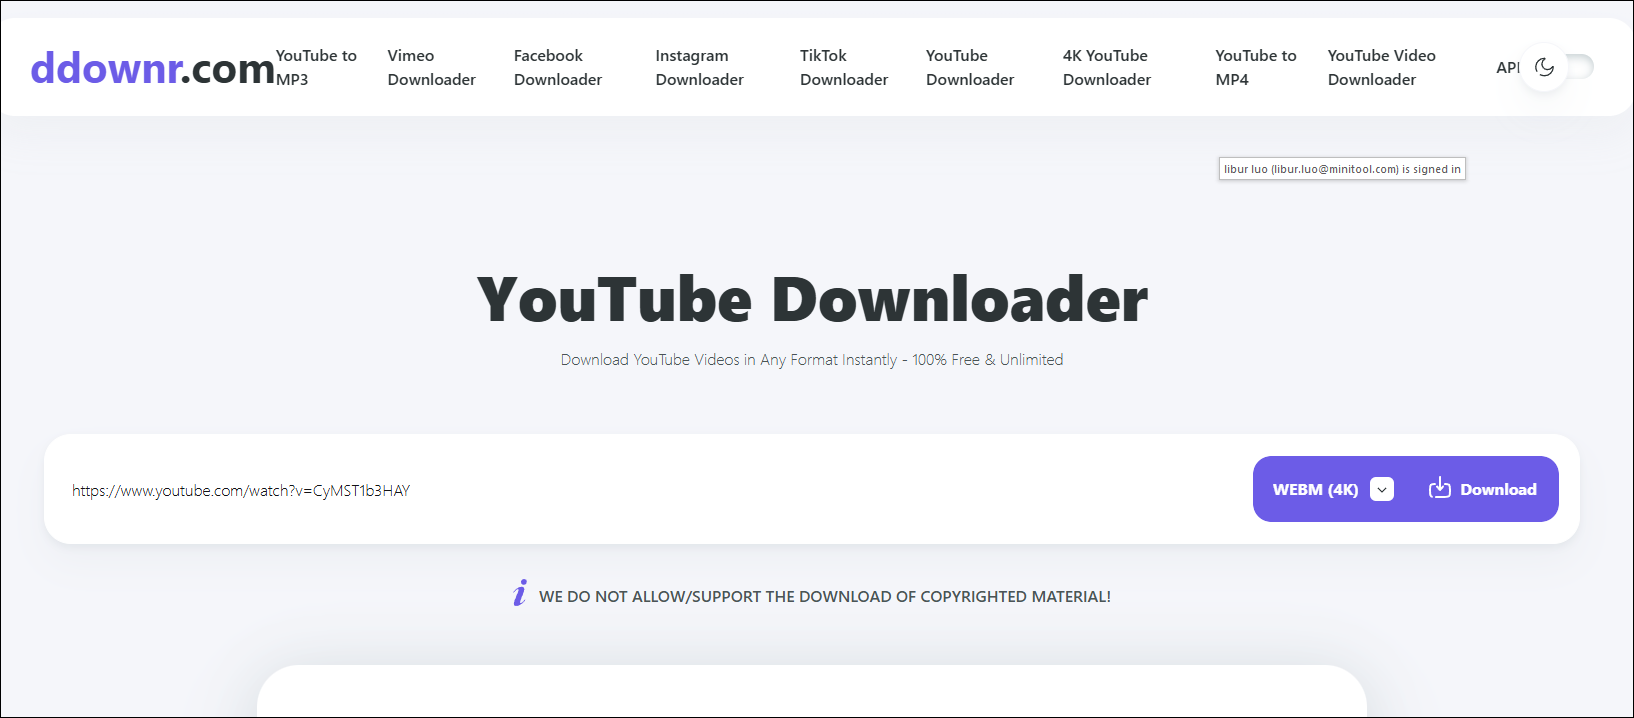This screenshot has width=1634, height=718.
Task: Go to YouTube to MP4 page
Action: point(1256,67)
